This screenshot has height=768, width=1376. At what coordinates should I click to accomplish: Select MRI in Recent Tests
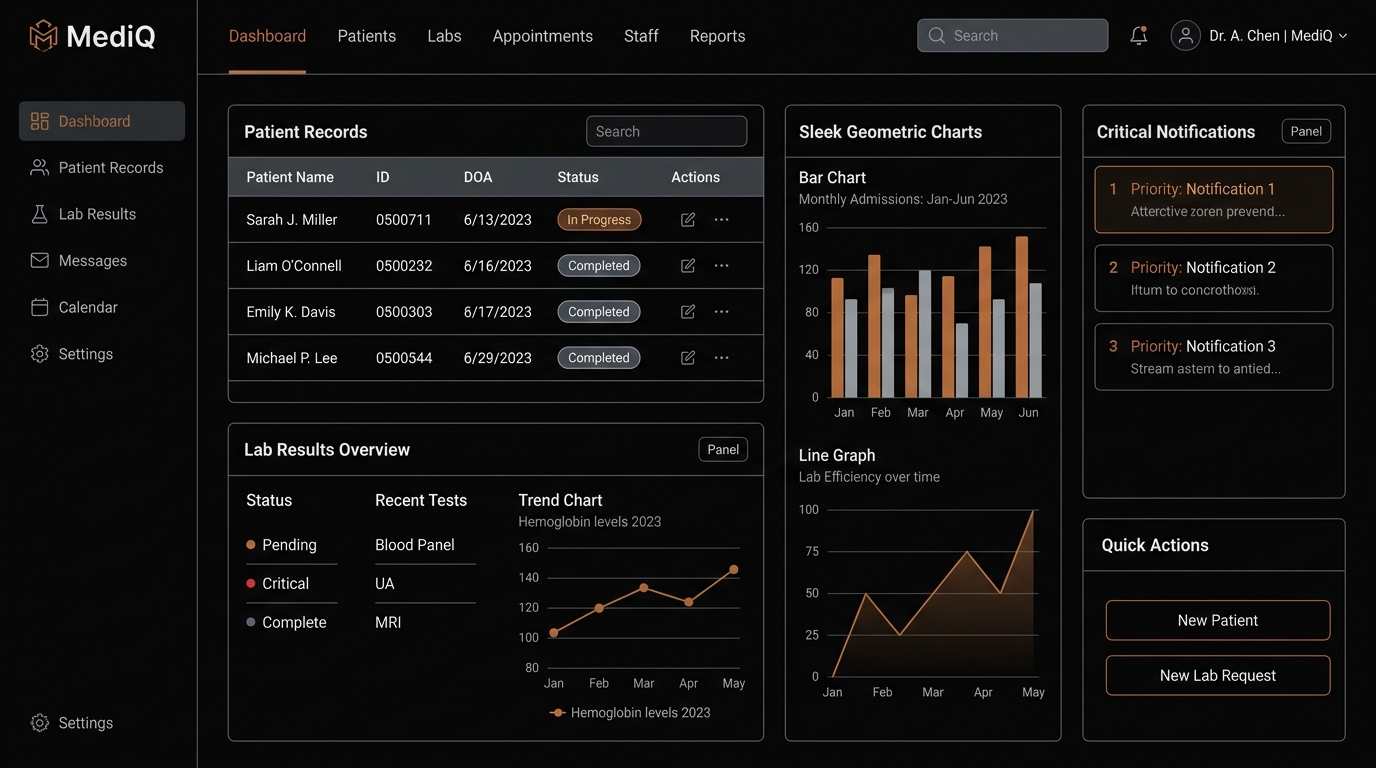(x=388, y=623)
